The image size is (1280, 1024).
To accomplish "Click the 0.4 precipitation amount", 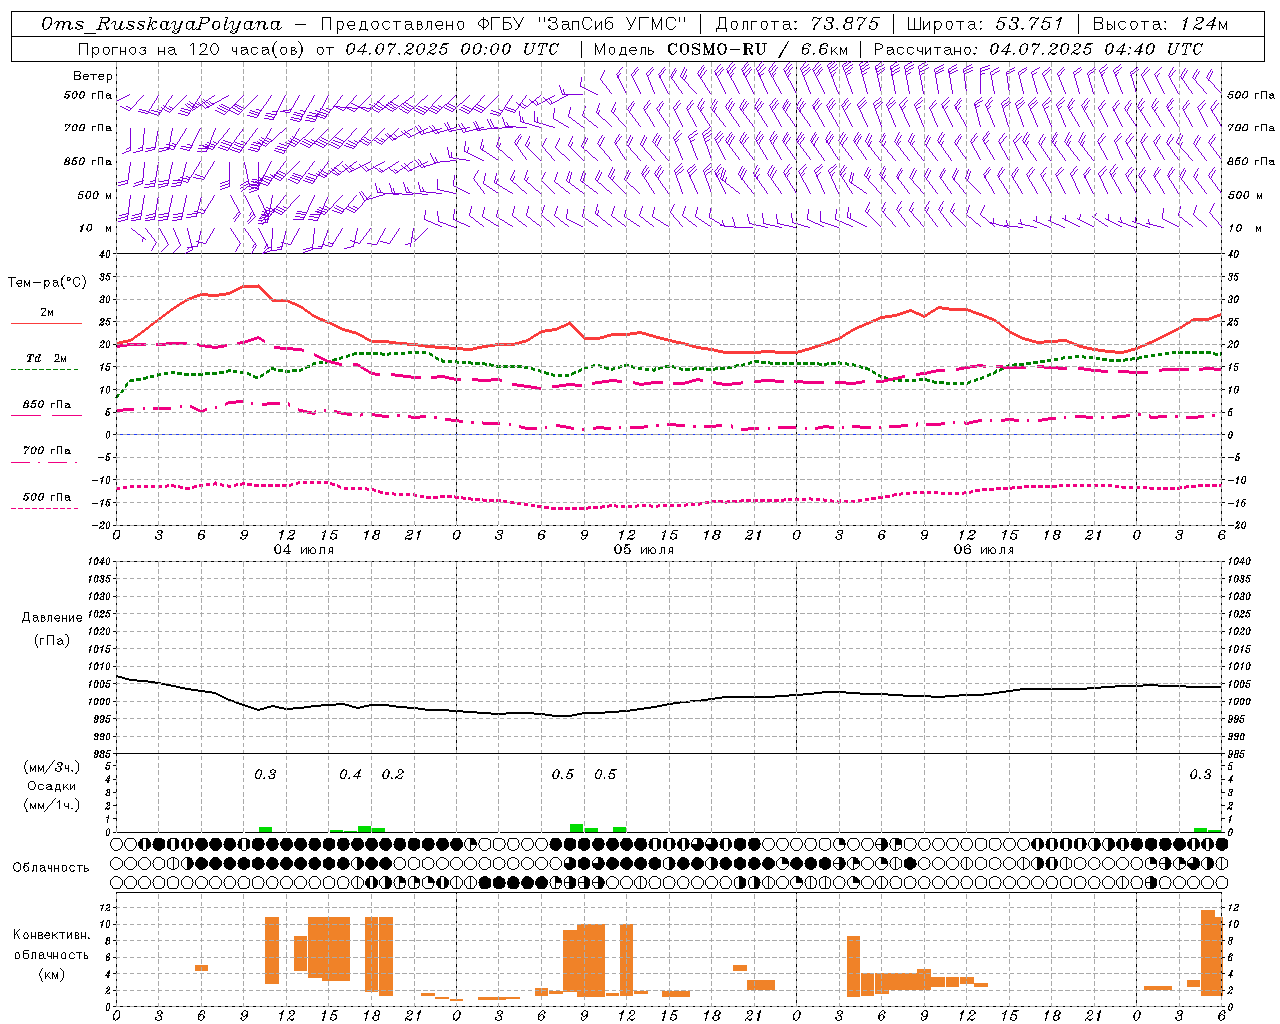I will click(350, 774).
